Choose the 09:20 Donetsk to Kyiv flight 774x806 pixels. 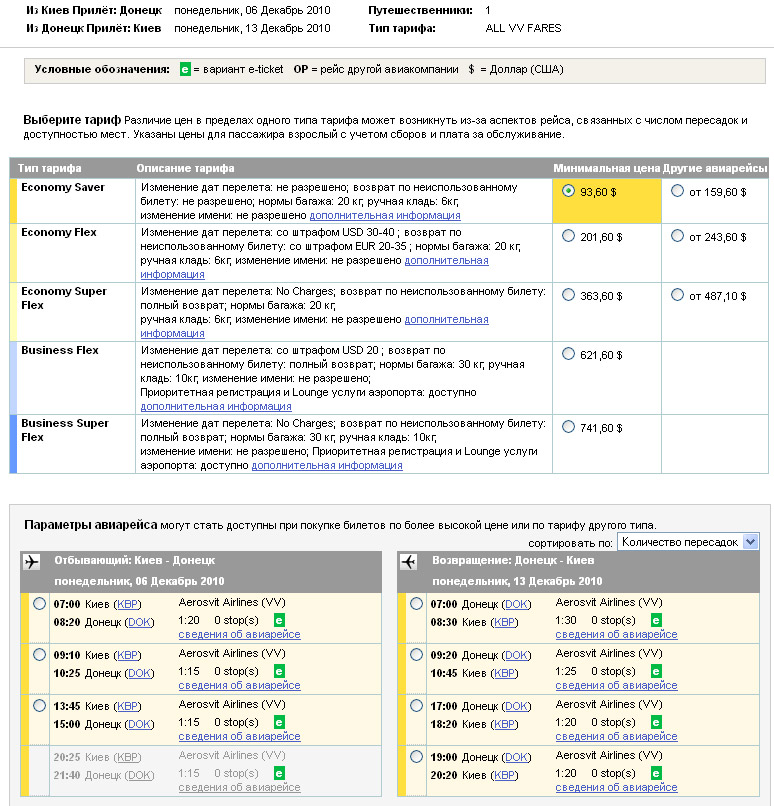(416, 654)
